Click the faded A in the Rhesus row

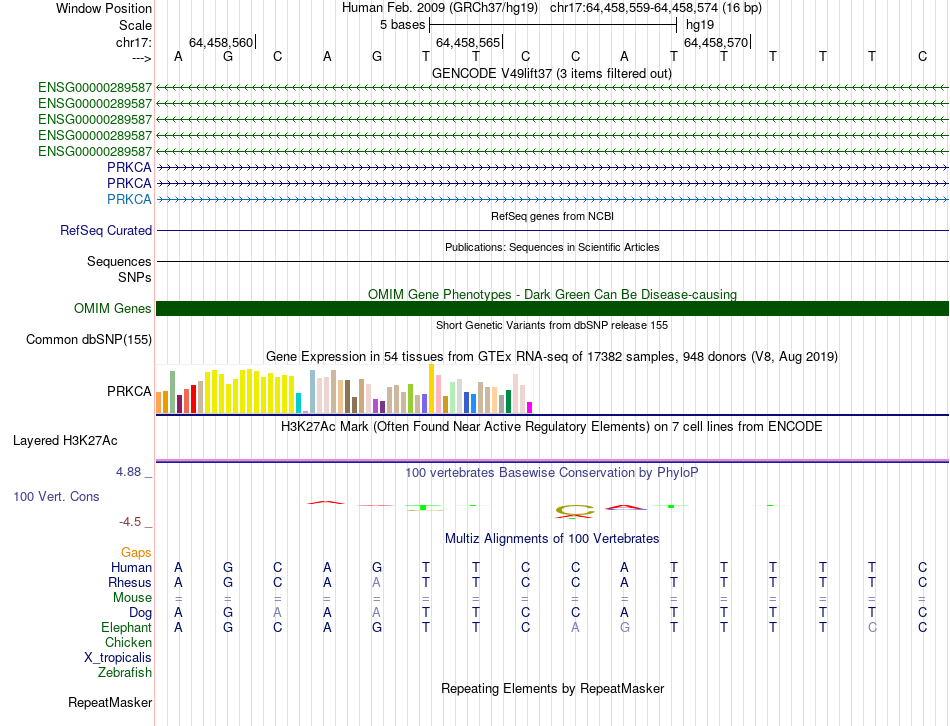coord(376,582)
